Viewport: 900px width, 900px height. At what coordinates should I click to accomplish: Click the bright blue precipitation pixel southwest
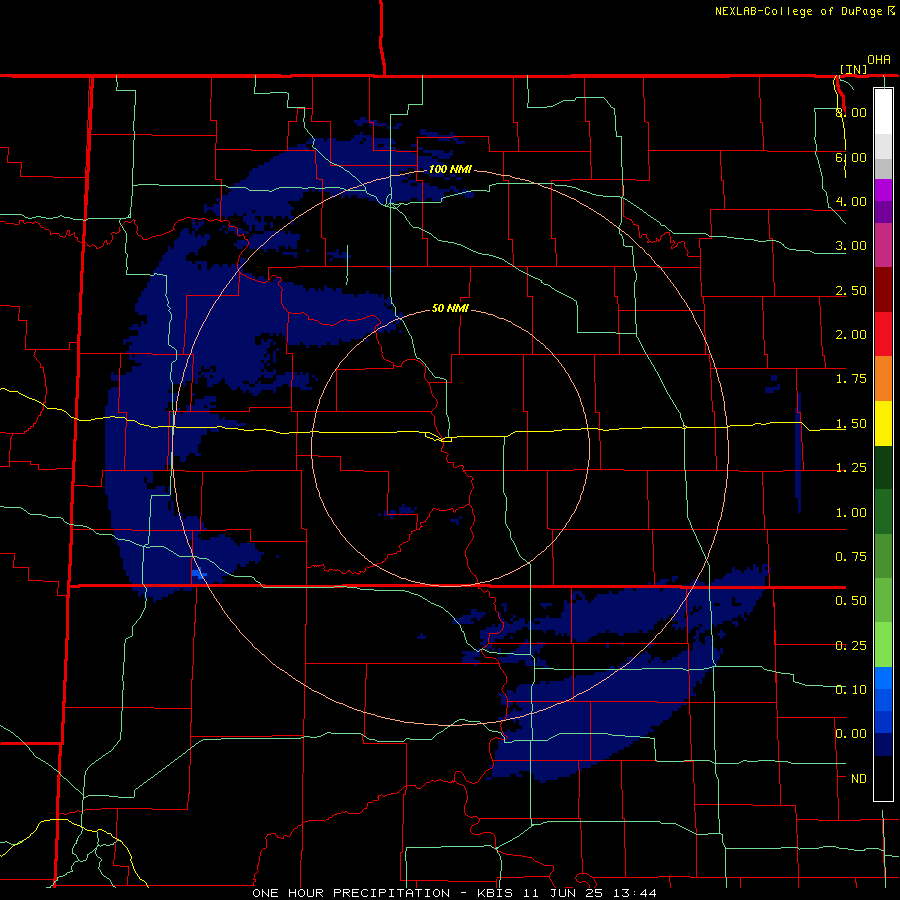click(199, 574)
